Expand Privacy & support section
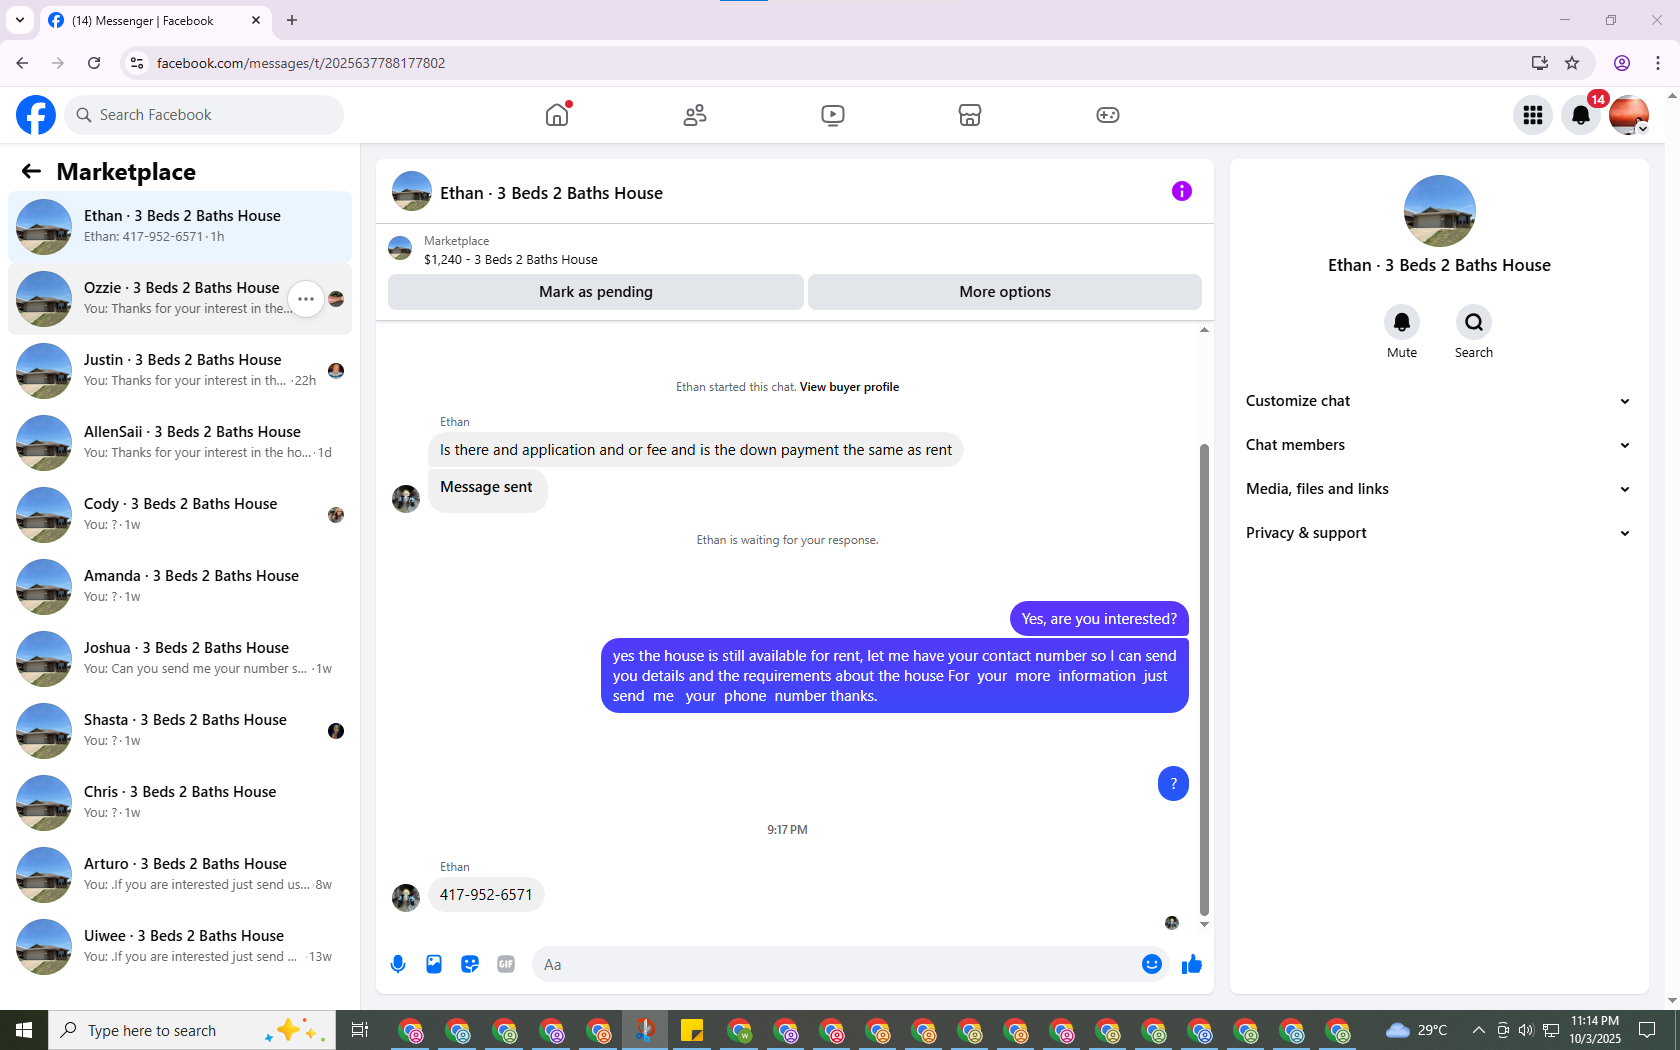 [x=1439, y=533]
